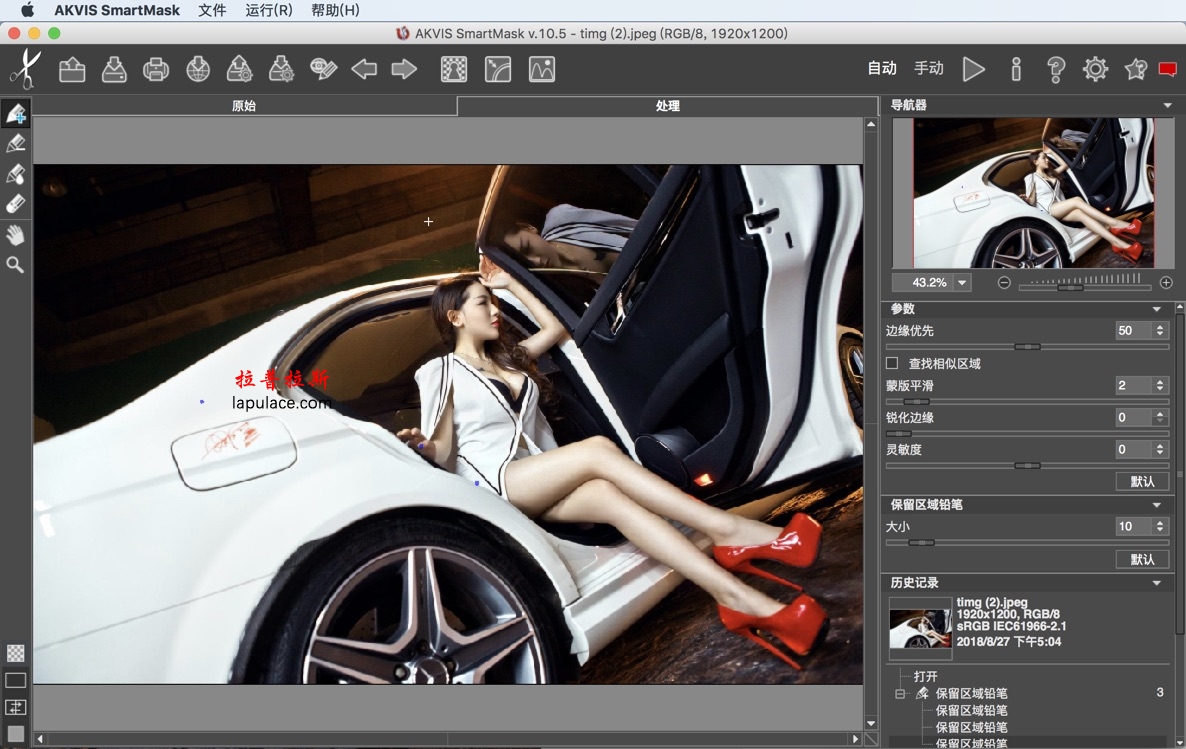The image size is (1186, 749).
Task: Collapse the 保留区域铅笔 history group
Action: pyautogui.click(x=901, y=693)
